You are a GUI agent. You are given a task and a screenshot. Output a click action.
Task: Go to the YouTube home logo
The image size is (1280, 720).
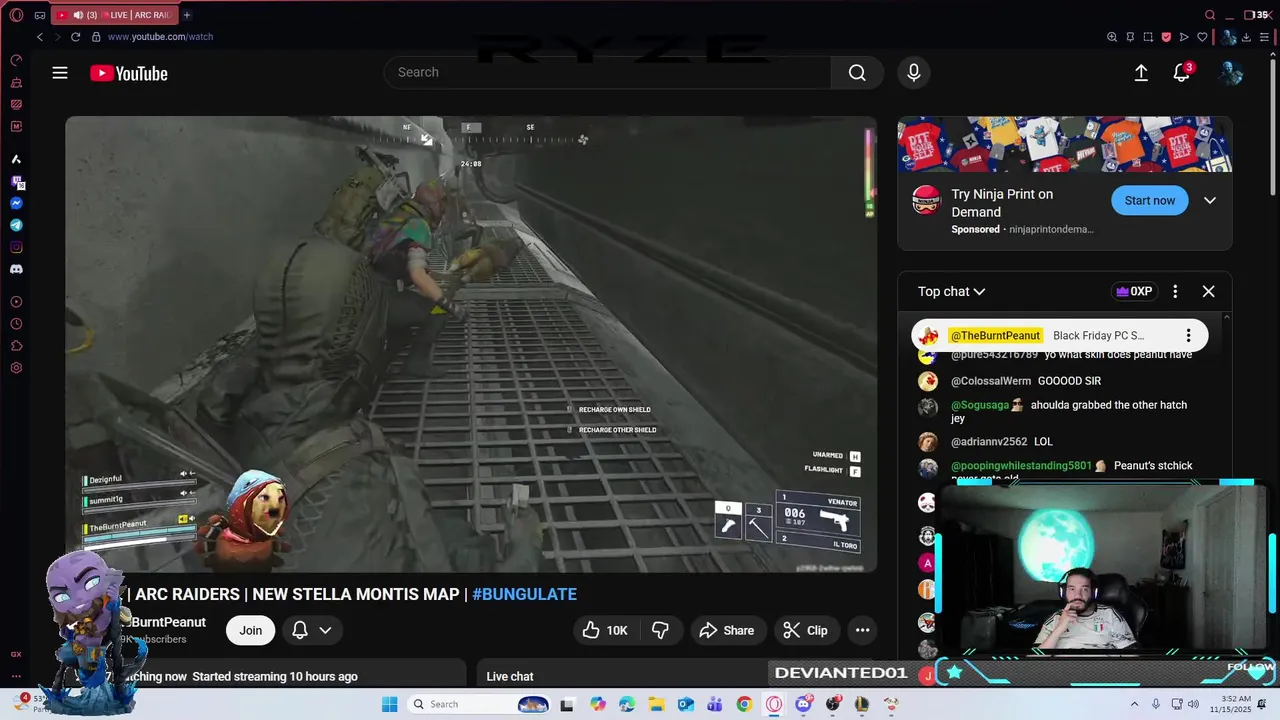tap(129, 73)
